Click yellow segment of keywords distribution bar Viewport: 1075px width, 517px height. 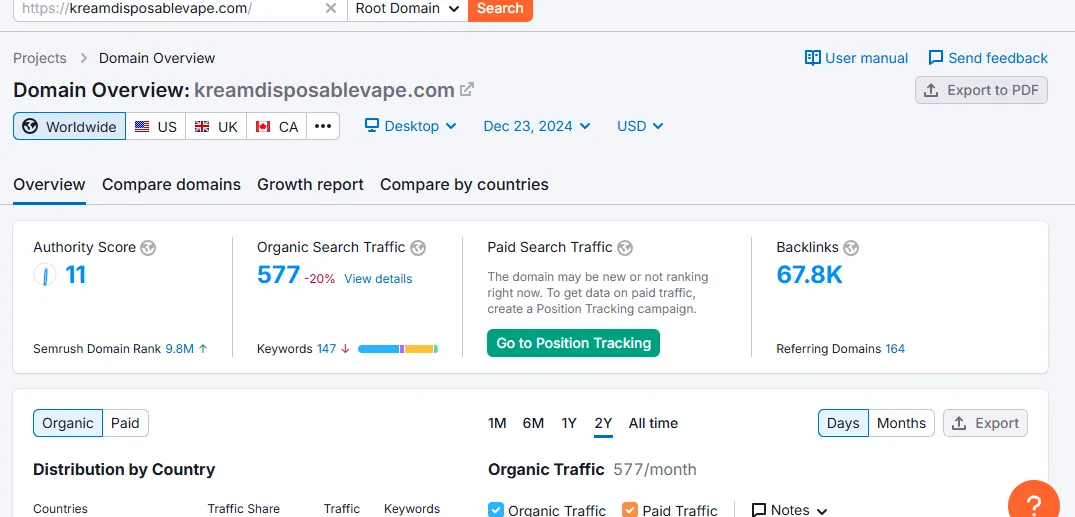click(x=419, y=349)
